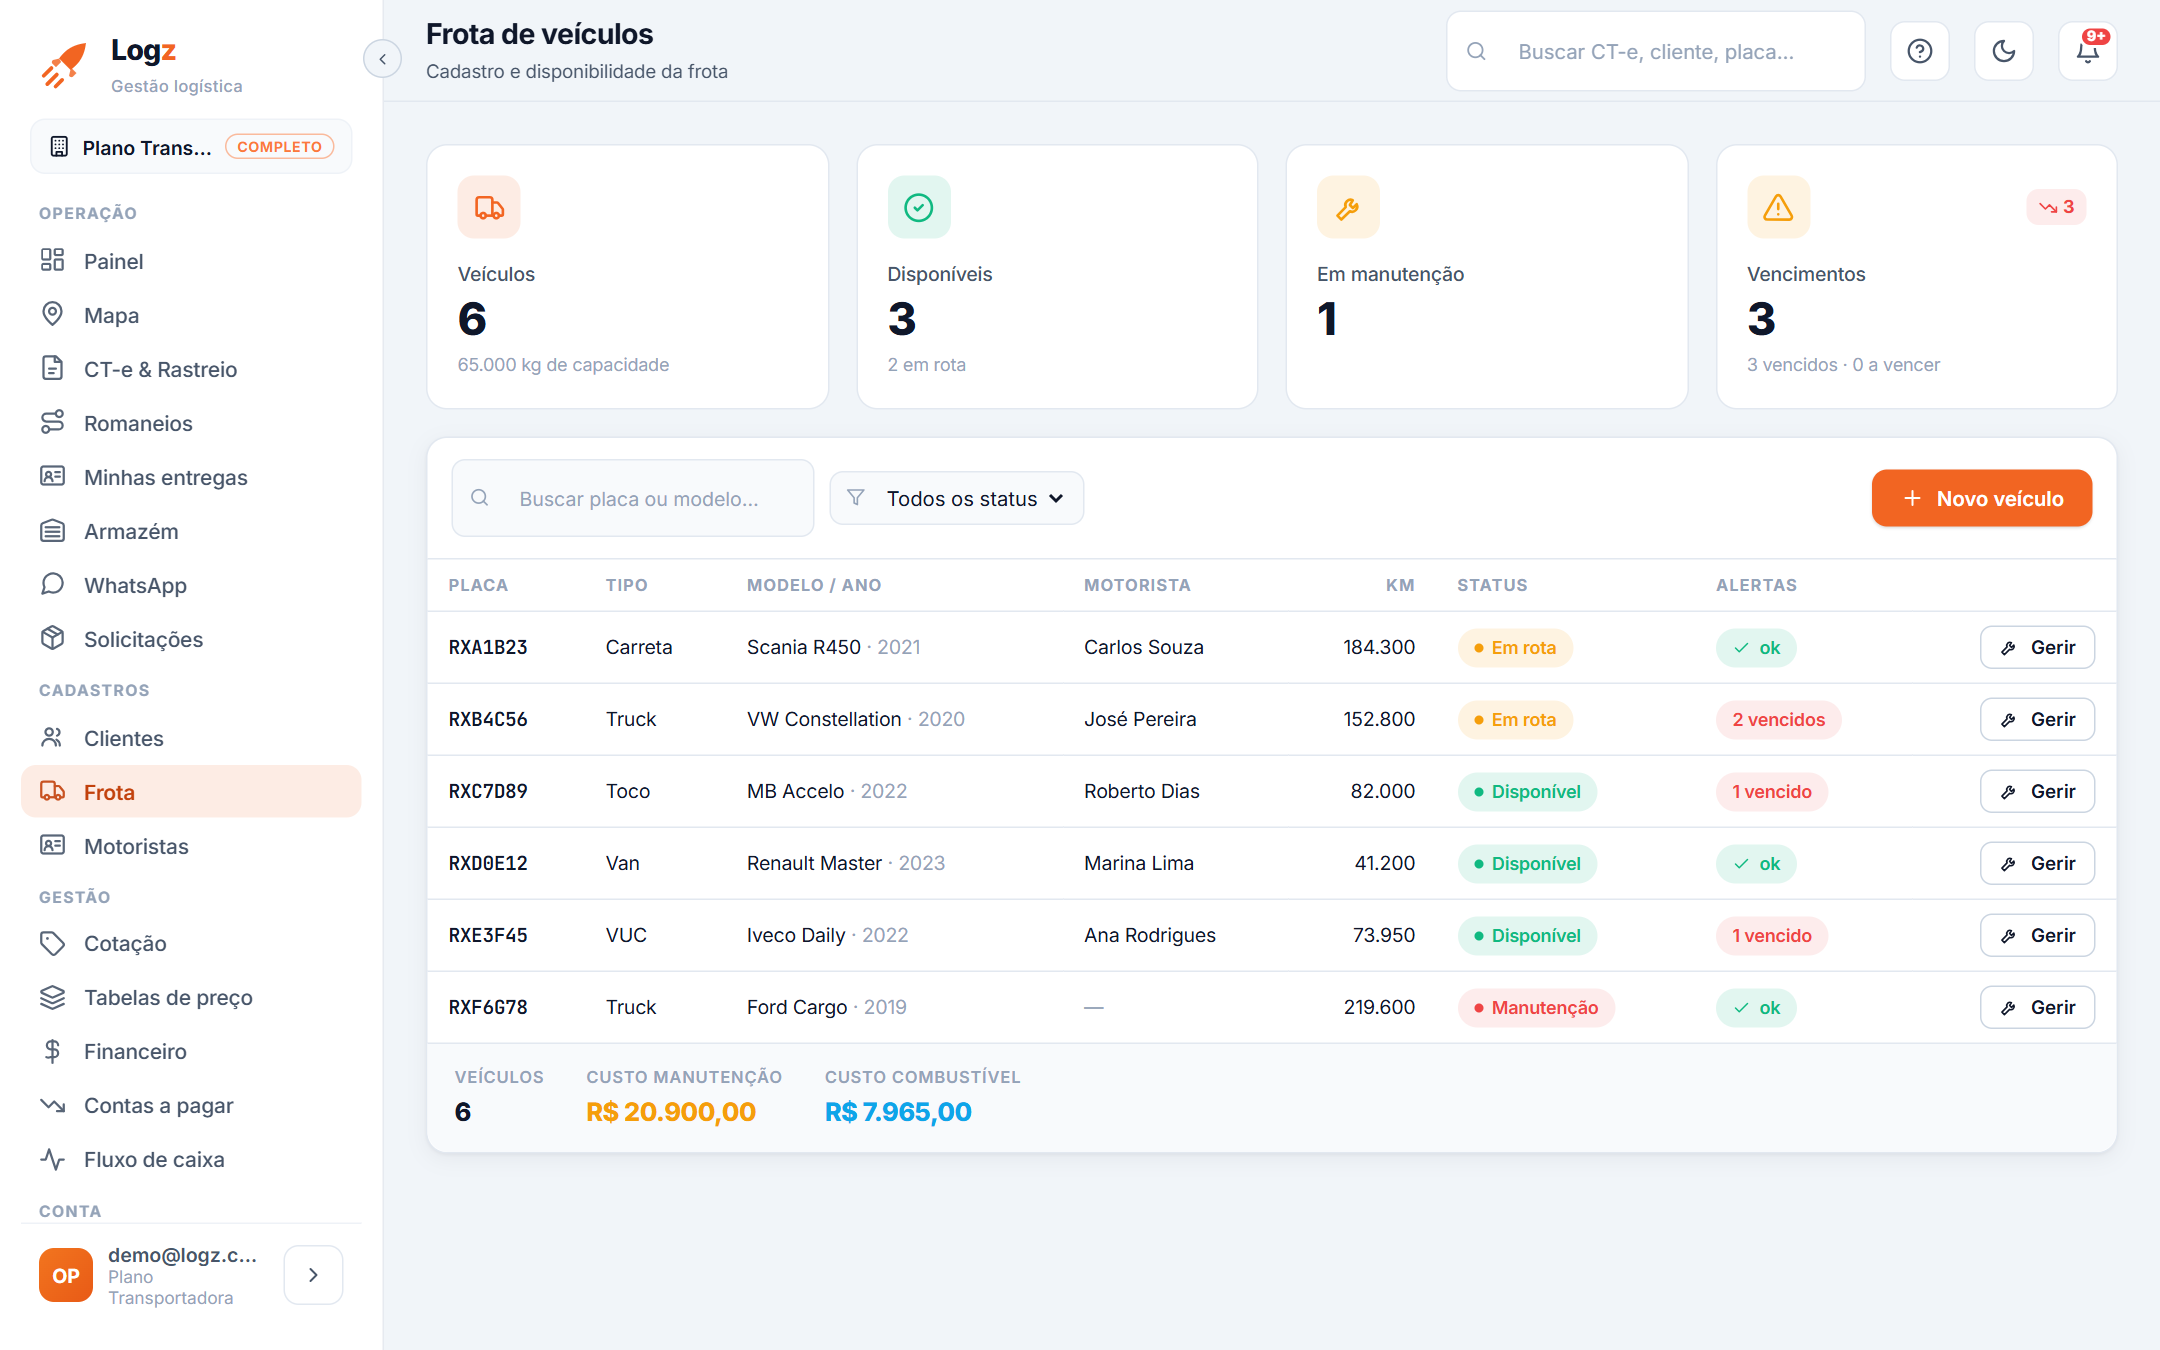This screenshot has width=2160, height=1350.
Task: Click the plate RXC7D89
Action: [x=488, y=791]
